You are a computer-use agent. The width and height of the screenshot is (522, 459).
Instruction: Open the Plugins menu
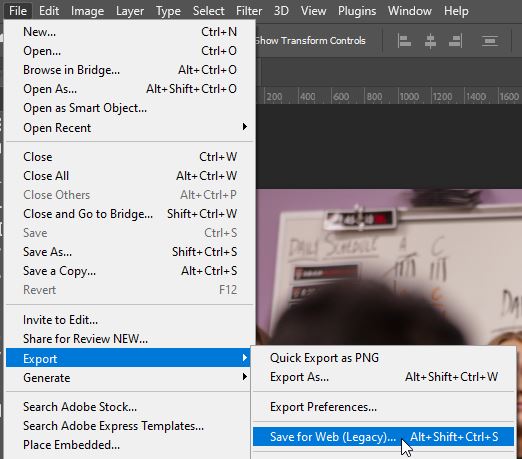pos(357,11)
